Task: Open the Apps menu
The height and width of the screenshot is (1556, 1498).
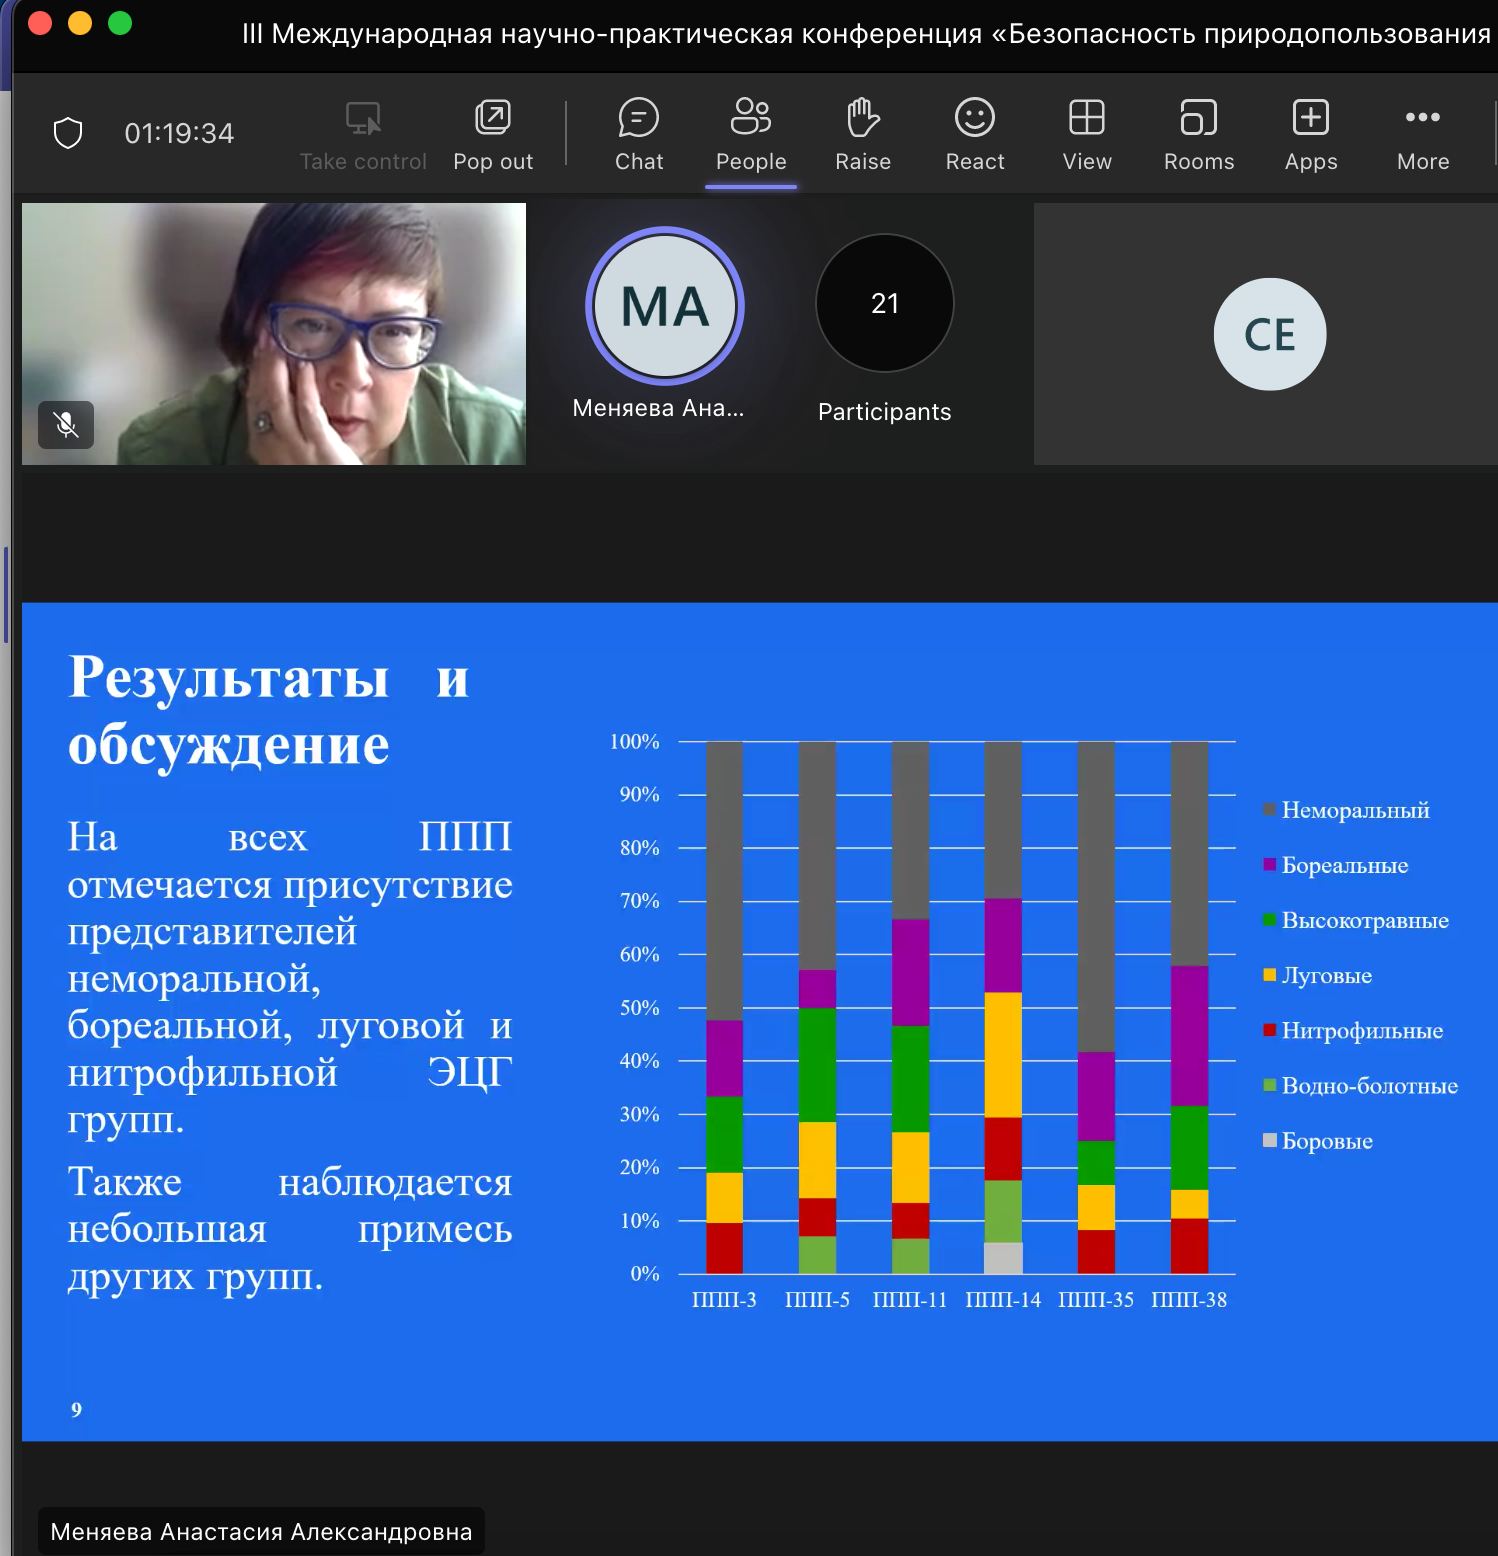Action: 1311,135
